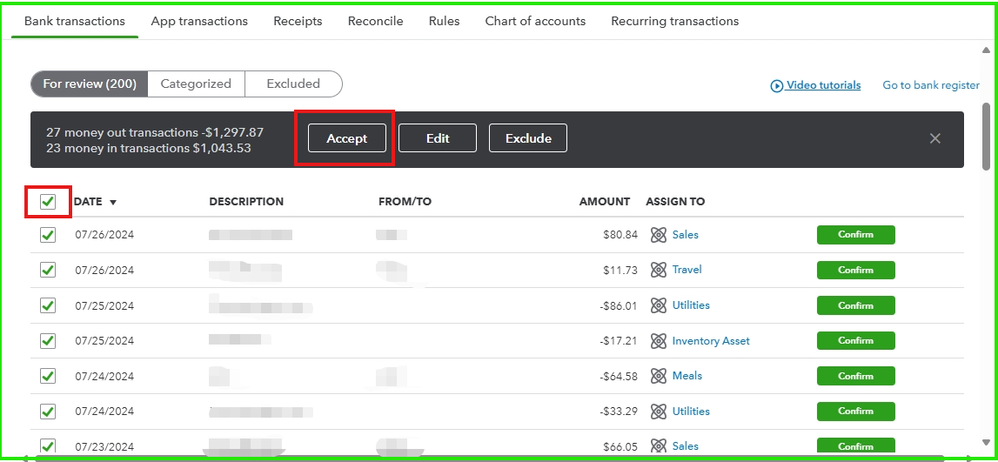Confirm the $80.84 Sales transaction

click(856, 235)
